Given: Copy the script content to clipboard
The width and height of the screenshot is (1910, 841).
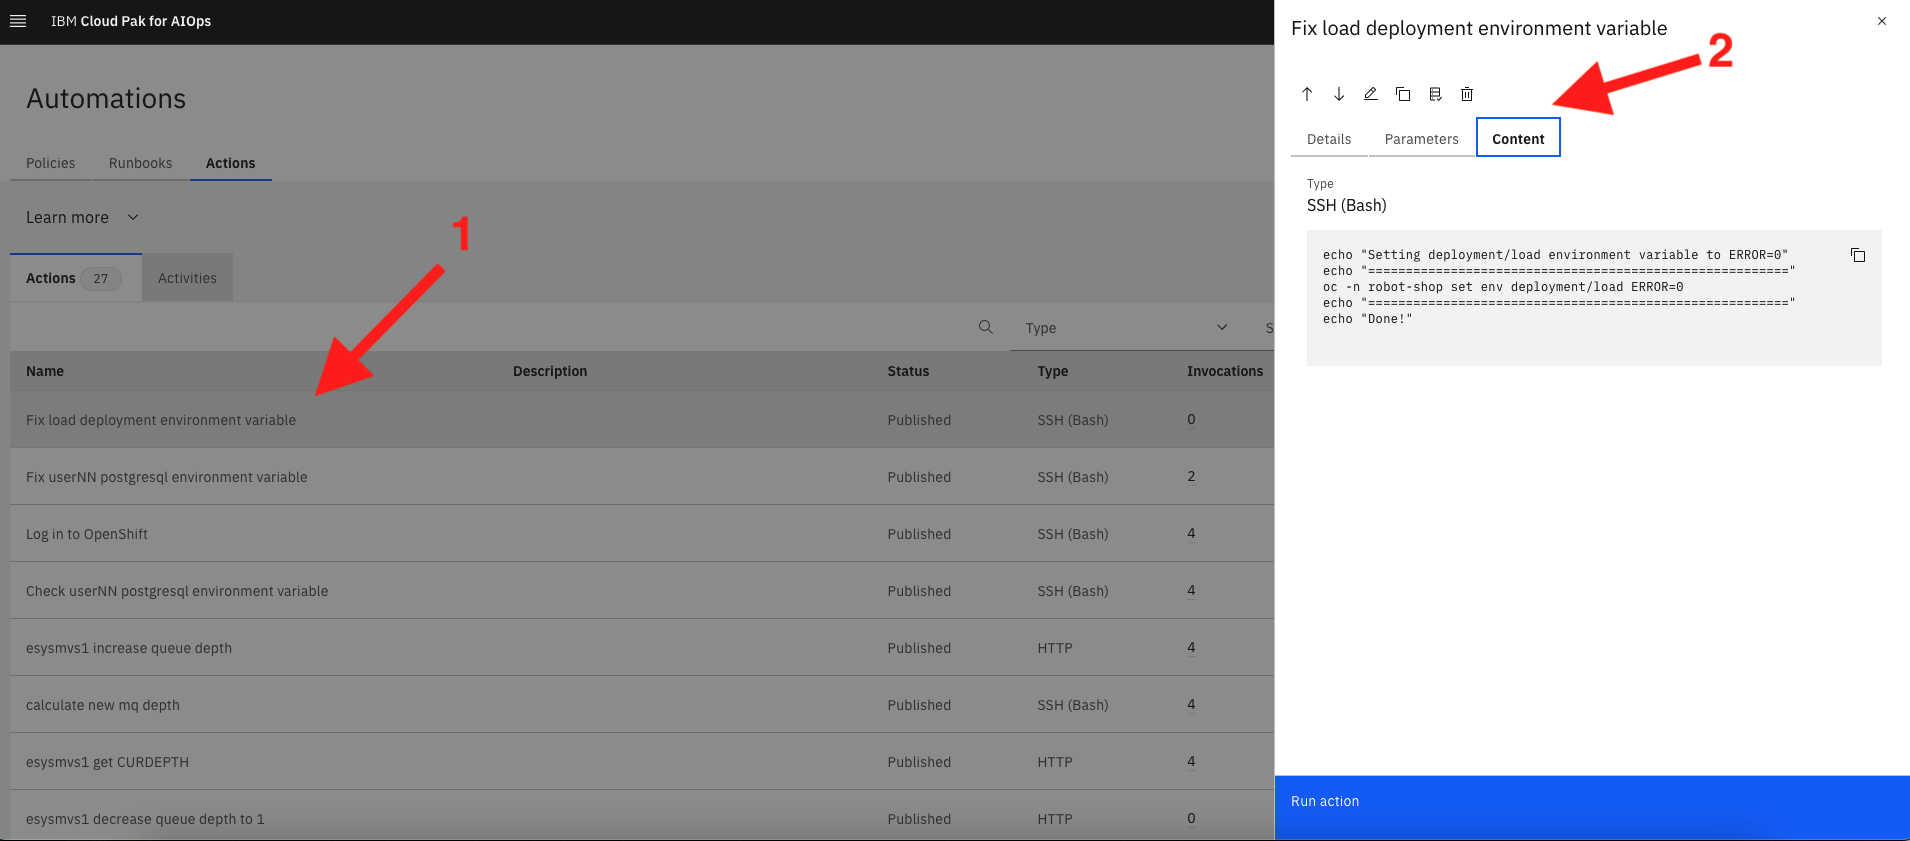Looking at the screenshot, I should (1858, 255).
